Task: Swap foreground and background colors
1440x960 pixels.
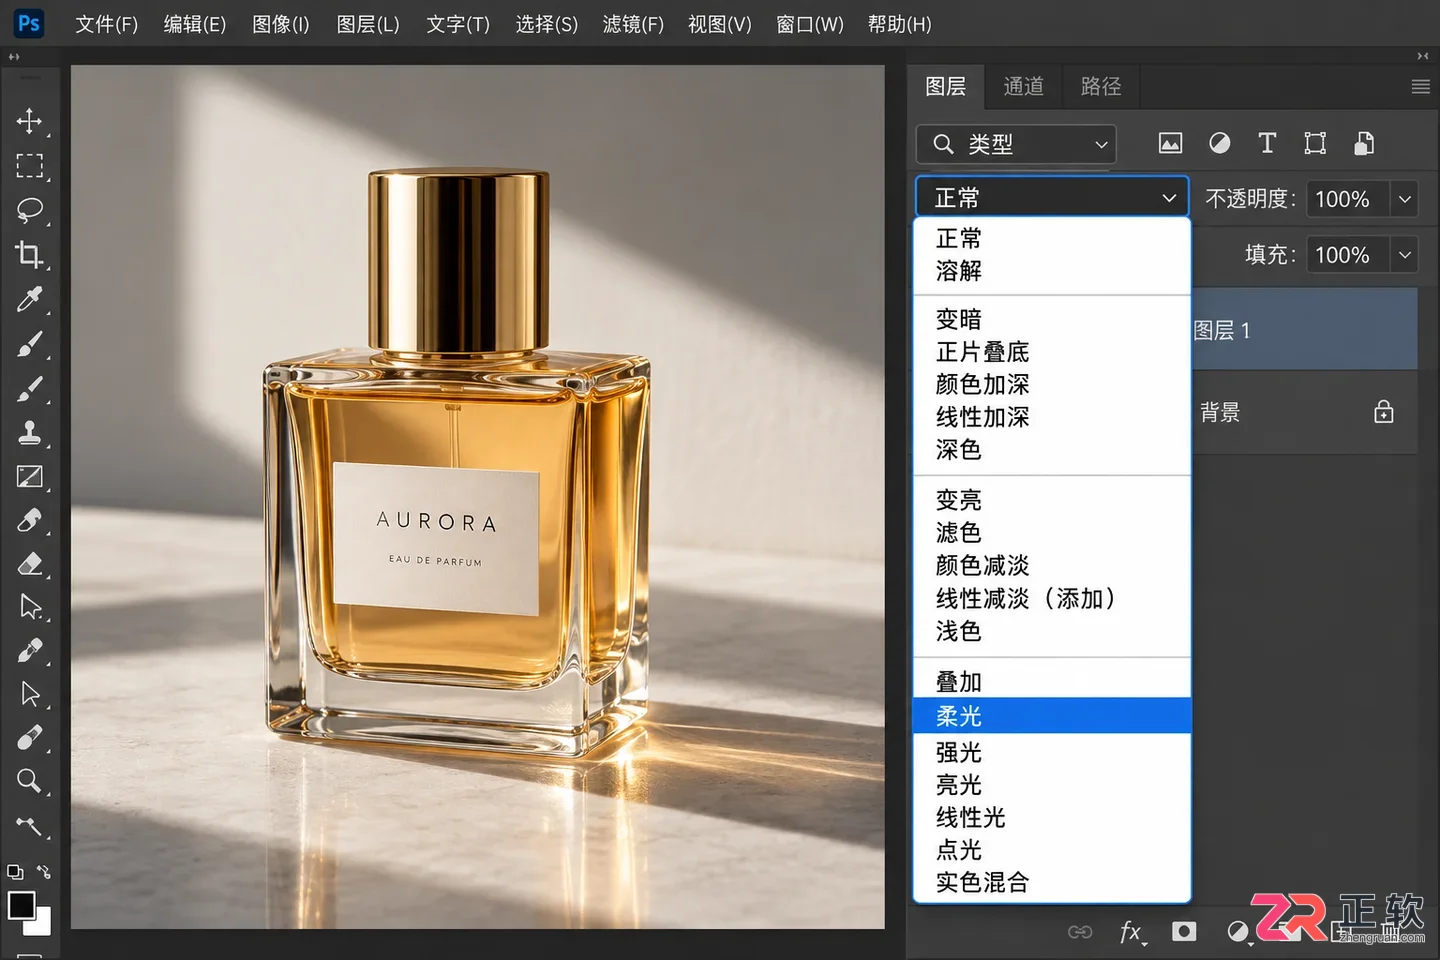Action: click(x=44, y=872)
